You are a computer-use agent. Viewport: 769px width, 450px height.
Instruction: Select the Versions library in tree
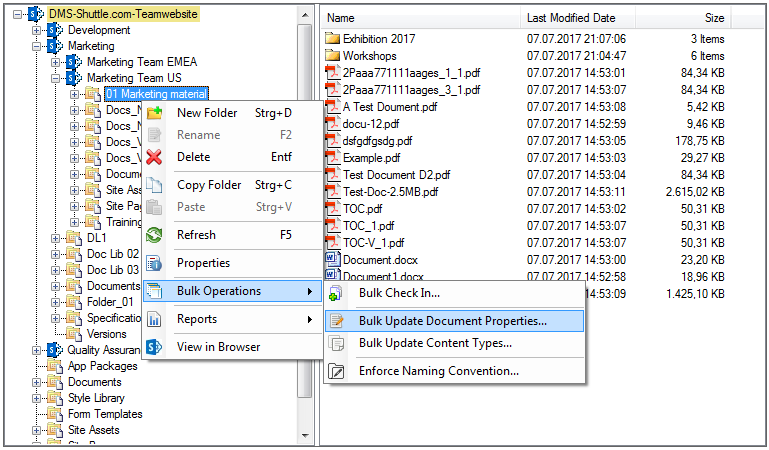106,334
